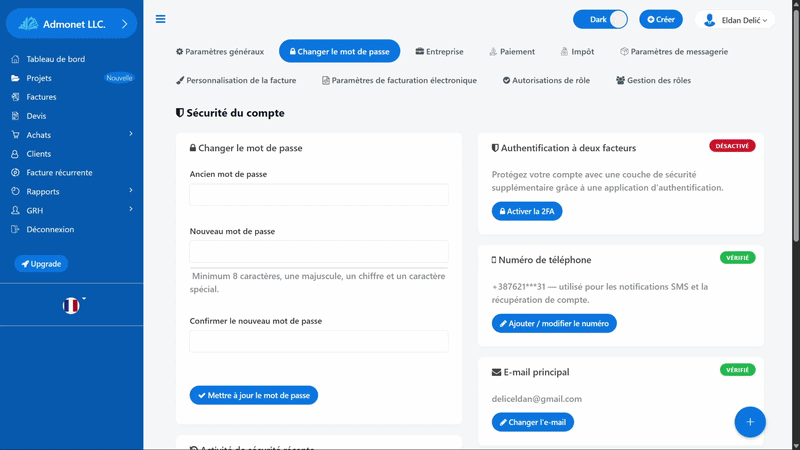This screenshot has width=800, height=450.
Task: Click the Factures sidebar icon
Action: pos(15,97)
